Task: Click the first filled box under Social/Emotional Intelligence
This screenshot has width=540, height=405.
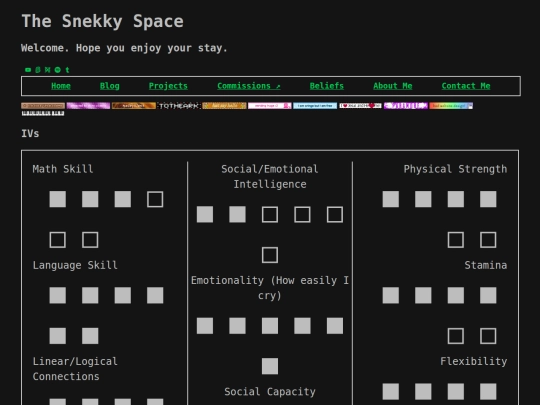Action: (205, 215)
